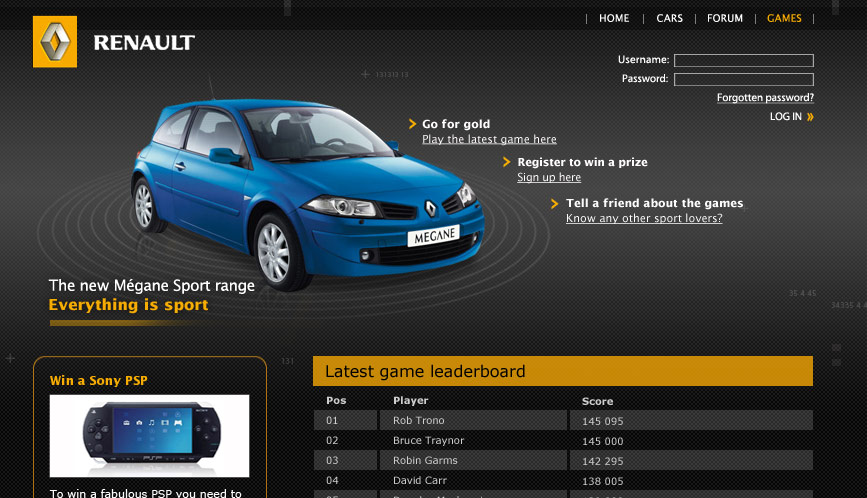Open Know any other sport lovers? link
The height and width of the screenshot is (498, 867).
click(x=644, y=218)
